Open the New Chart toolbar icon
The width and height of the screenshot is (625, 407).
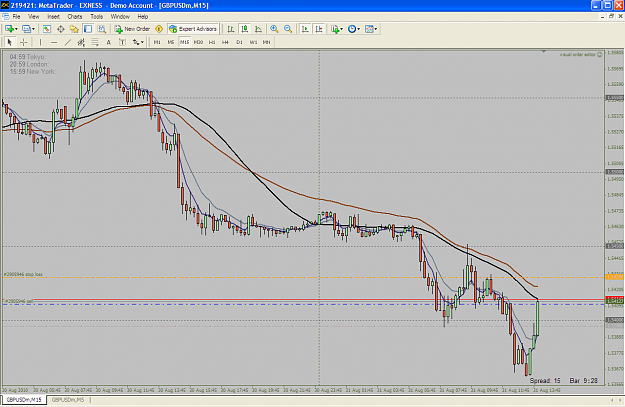[x=10, y=29]
